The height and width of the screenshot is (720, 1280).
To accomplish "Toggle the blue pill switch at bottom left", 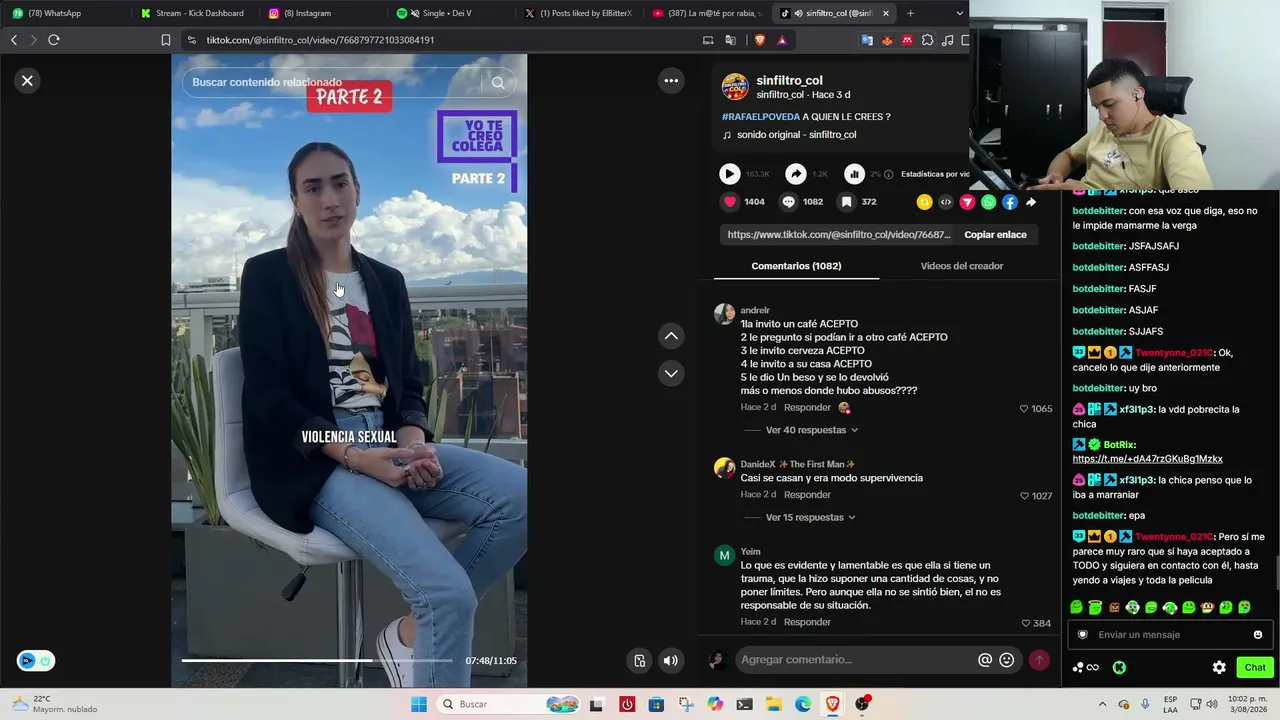I will click(36, 661).
